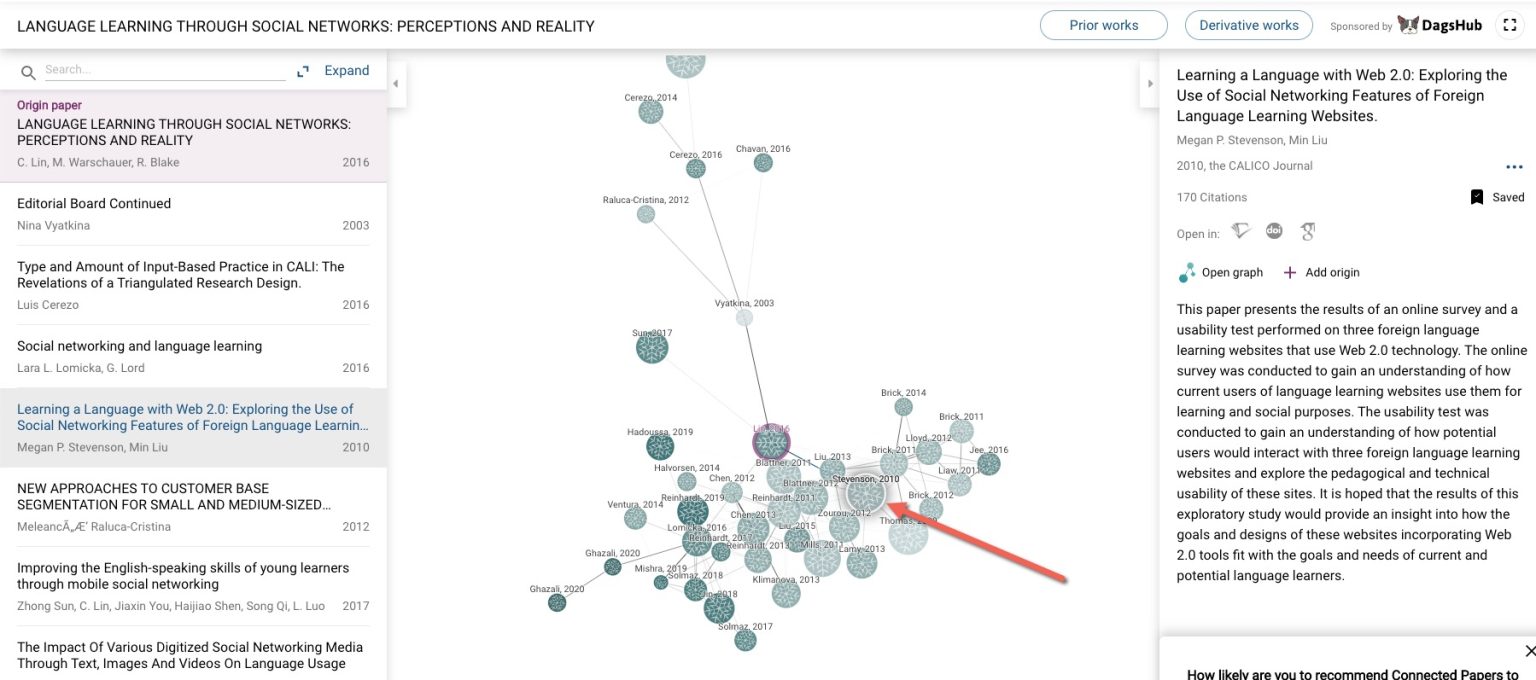Select the 'Social networking and language learning' paper
This screenshot has width=1536, height=680.
pos(139,346)
